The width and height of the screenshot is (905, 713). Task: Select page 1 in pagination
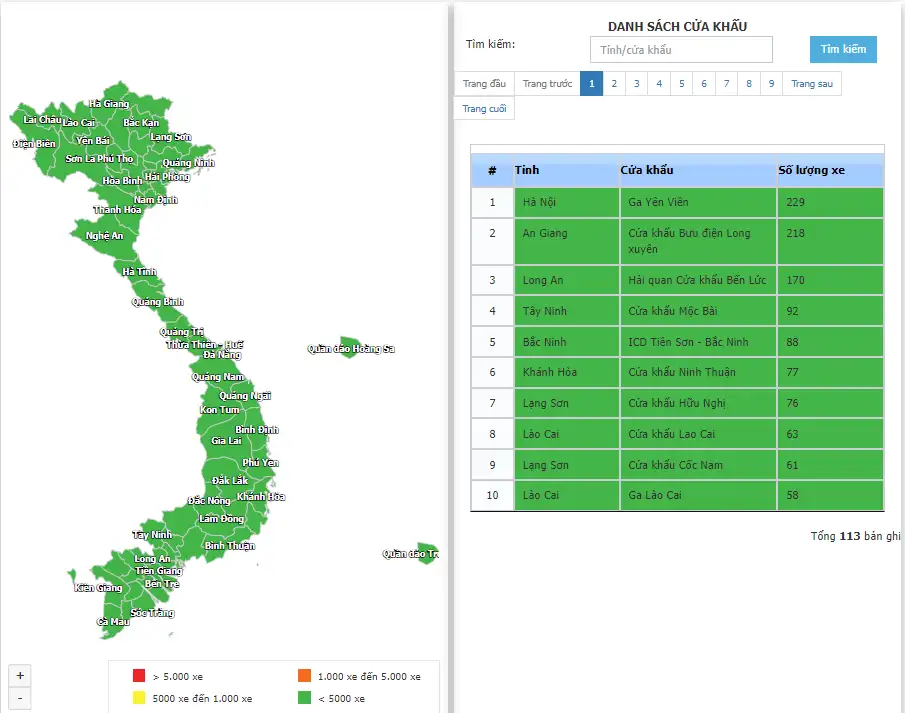click(x=592, y=84)
